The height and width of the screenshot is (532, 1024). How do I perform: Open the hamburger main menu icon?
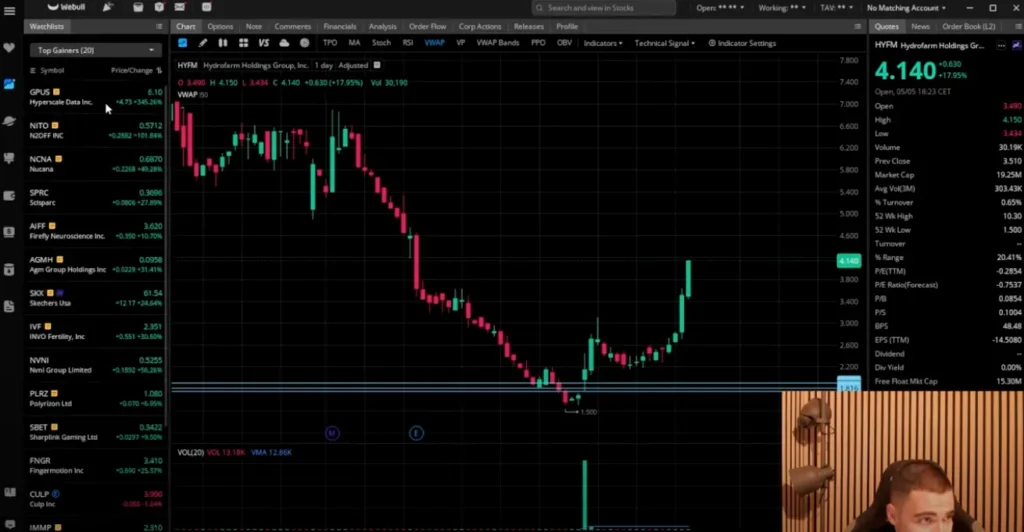pos(9,11)
